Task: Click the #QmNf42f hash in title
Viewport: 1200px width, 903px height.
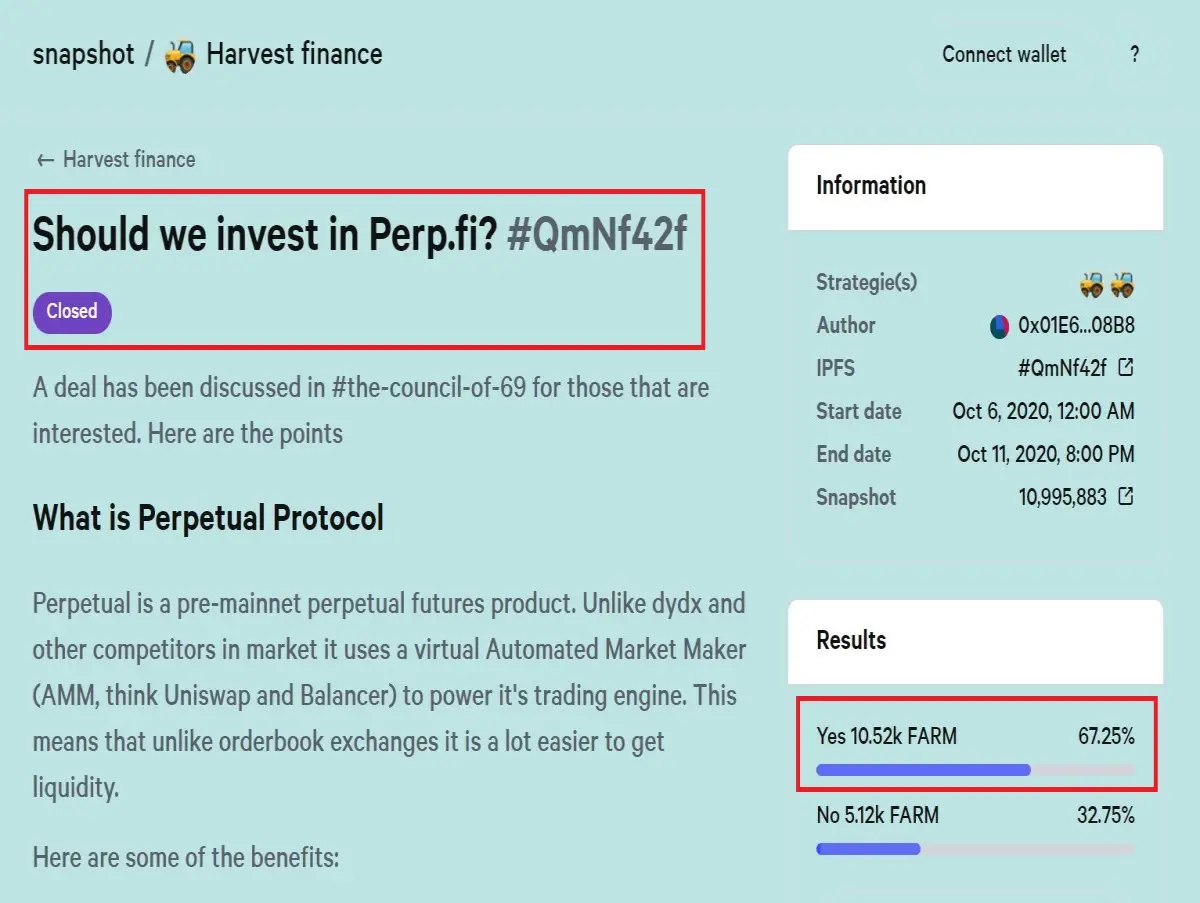Action: click(x=597, y=234)
